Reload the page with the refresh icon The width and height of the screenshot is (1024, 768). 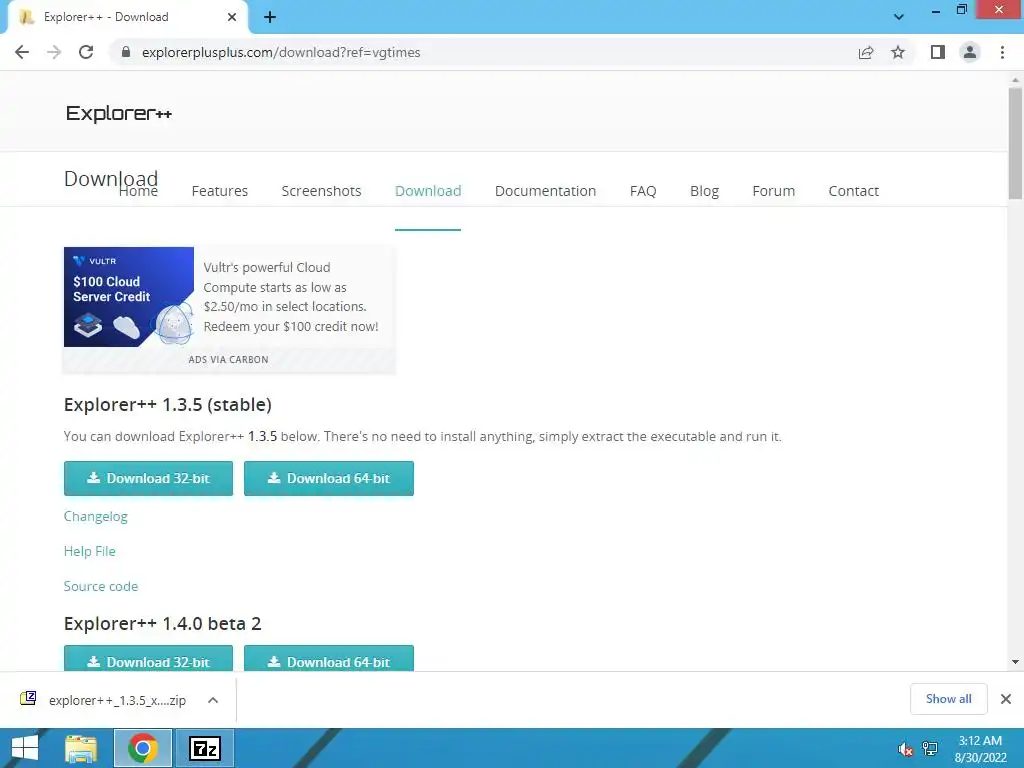pos(86,52)
